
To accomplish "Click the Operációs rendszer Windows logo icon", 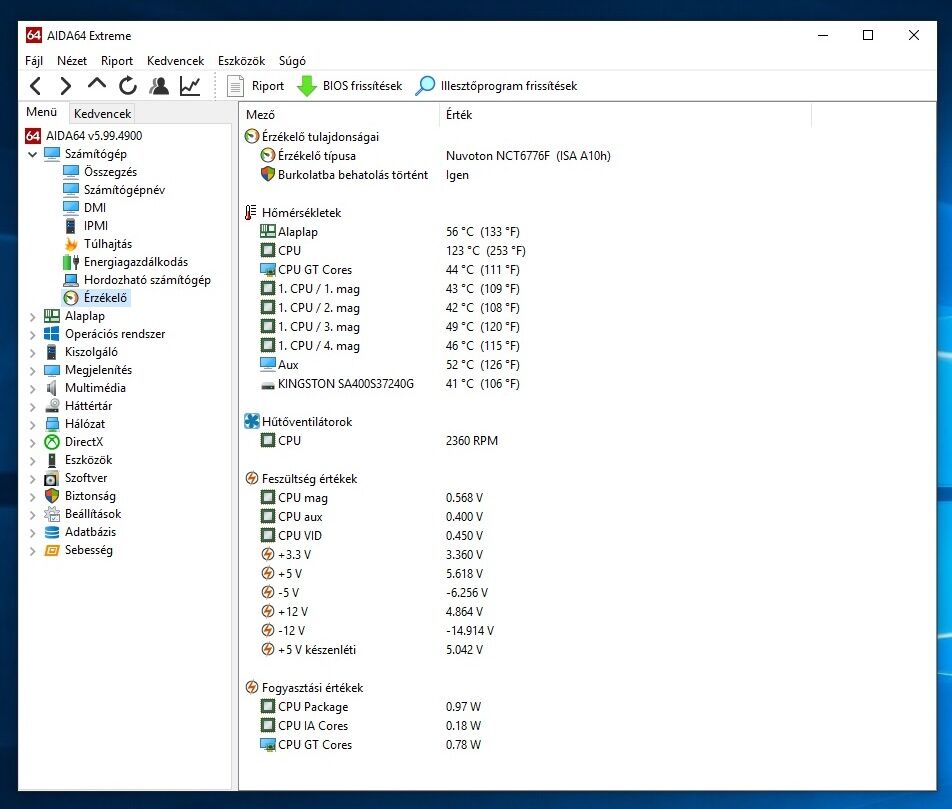I will [x=52, y=334].
